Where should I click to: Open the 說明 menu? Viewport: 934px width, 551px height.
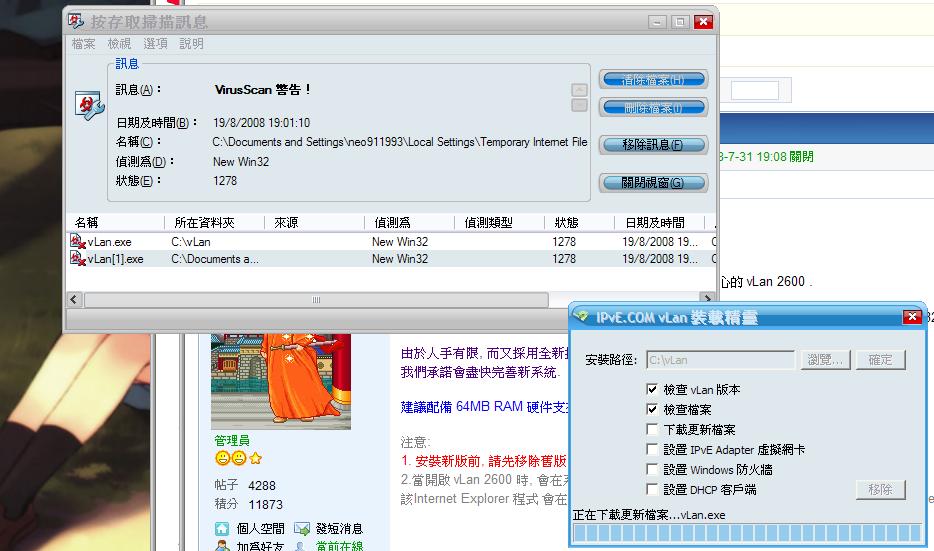pyautogui.click(x=191, y=43)
